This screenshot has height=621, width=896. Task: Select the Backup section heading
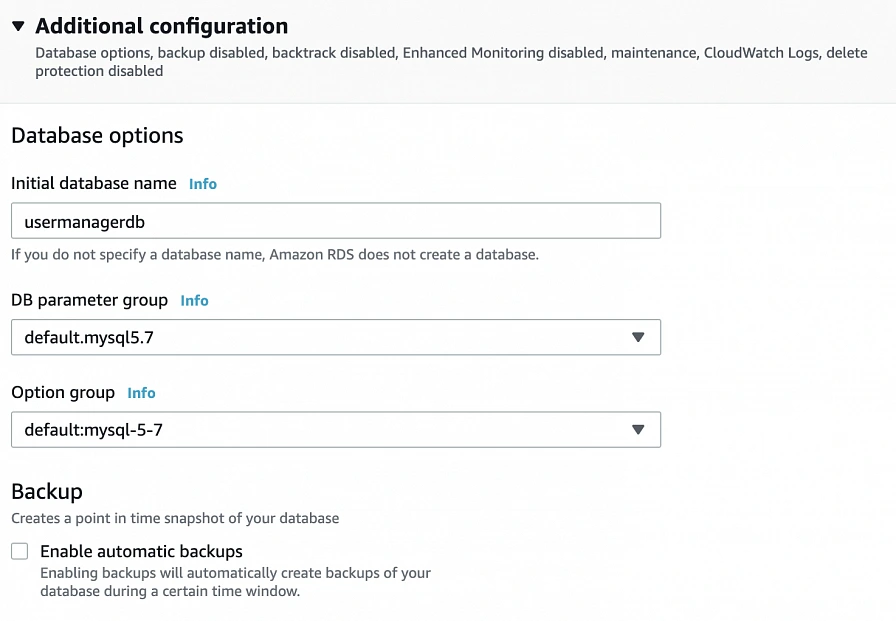tap(47, 491)
